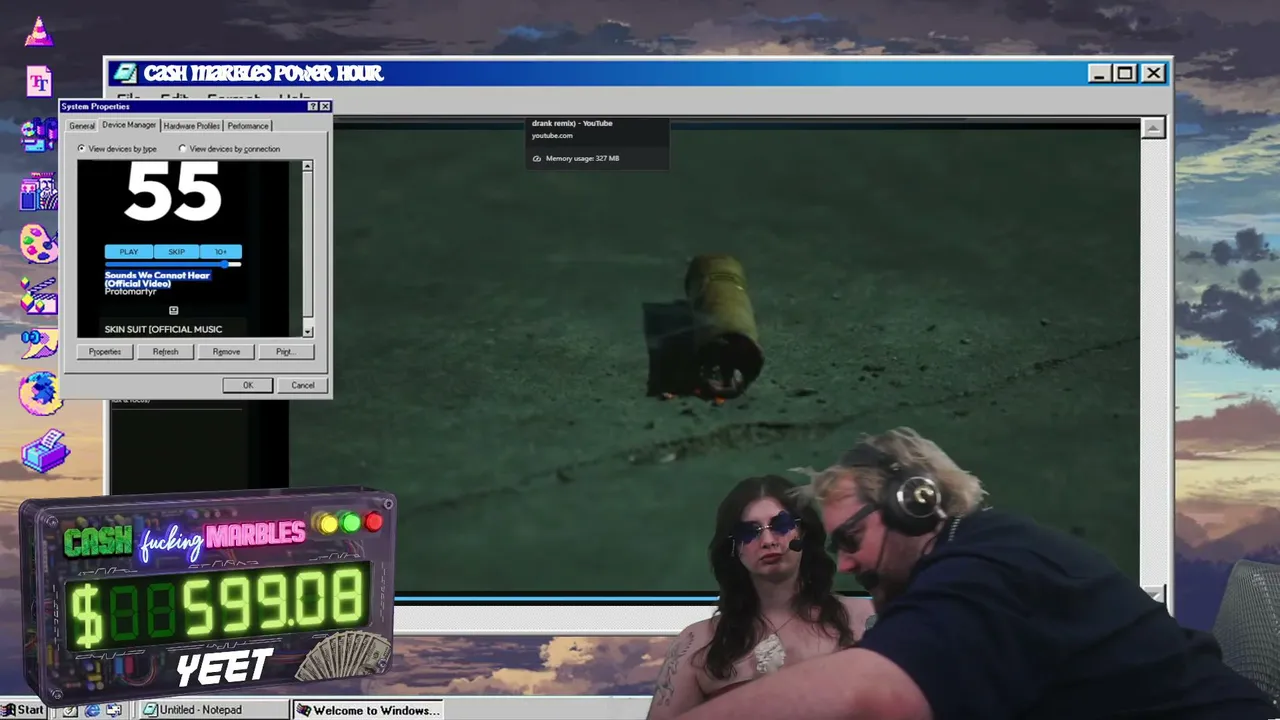Click the Print... button
Image resolution: width=1280 pixels, height=720 pixels.
[x=285, y=352]
